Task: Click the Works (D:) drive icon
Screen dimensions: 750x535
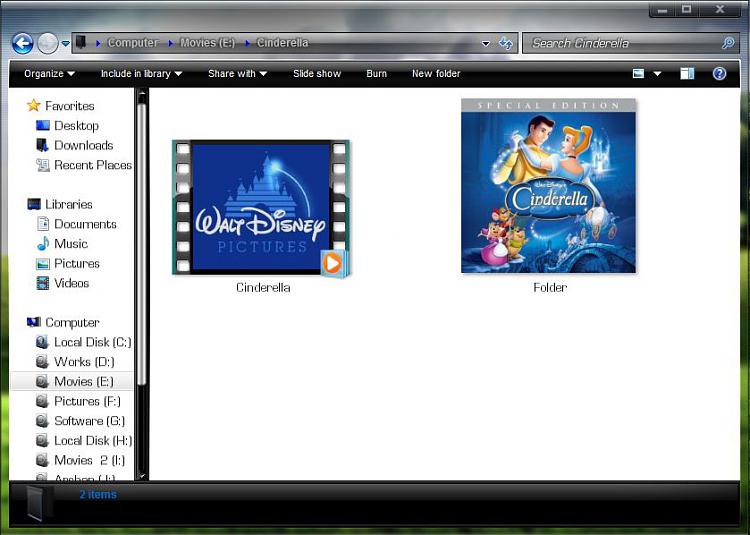Action: click(x=42, y=361)
